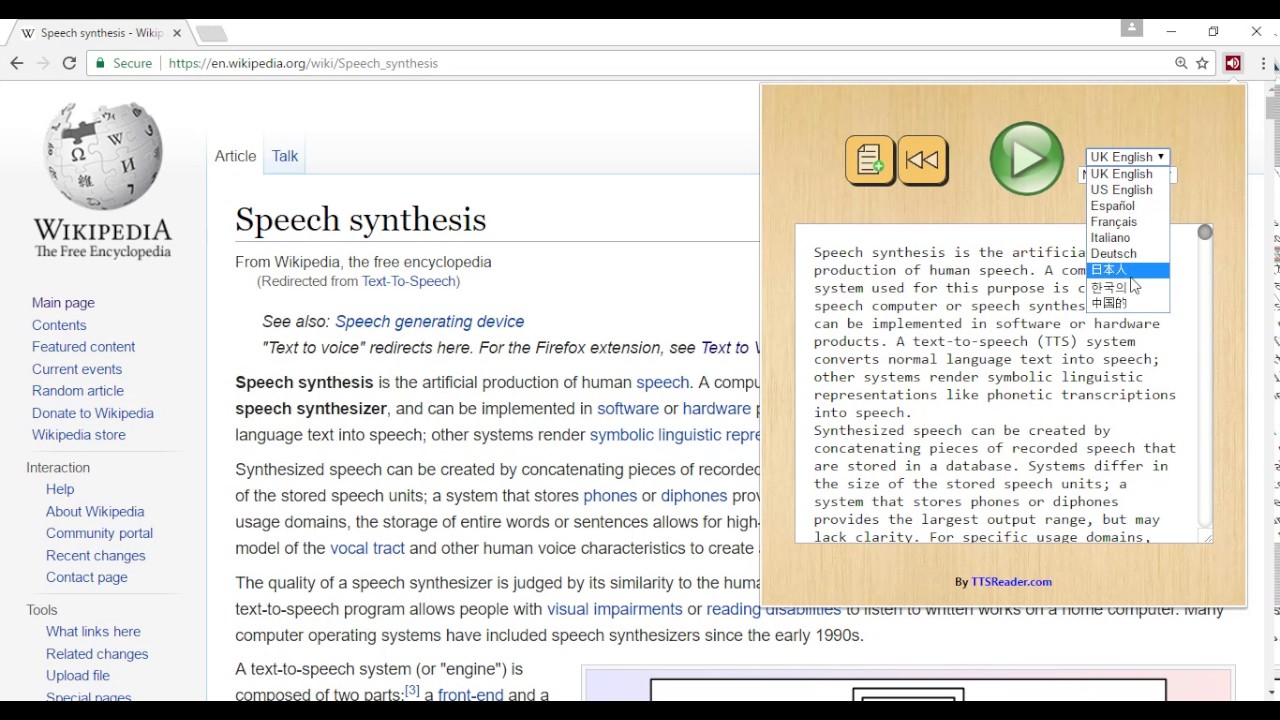Click the text area scrollbar thumb
The image size is (1280, 720).
tap(1205, 232)
